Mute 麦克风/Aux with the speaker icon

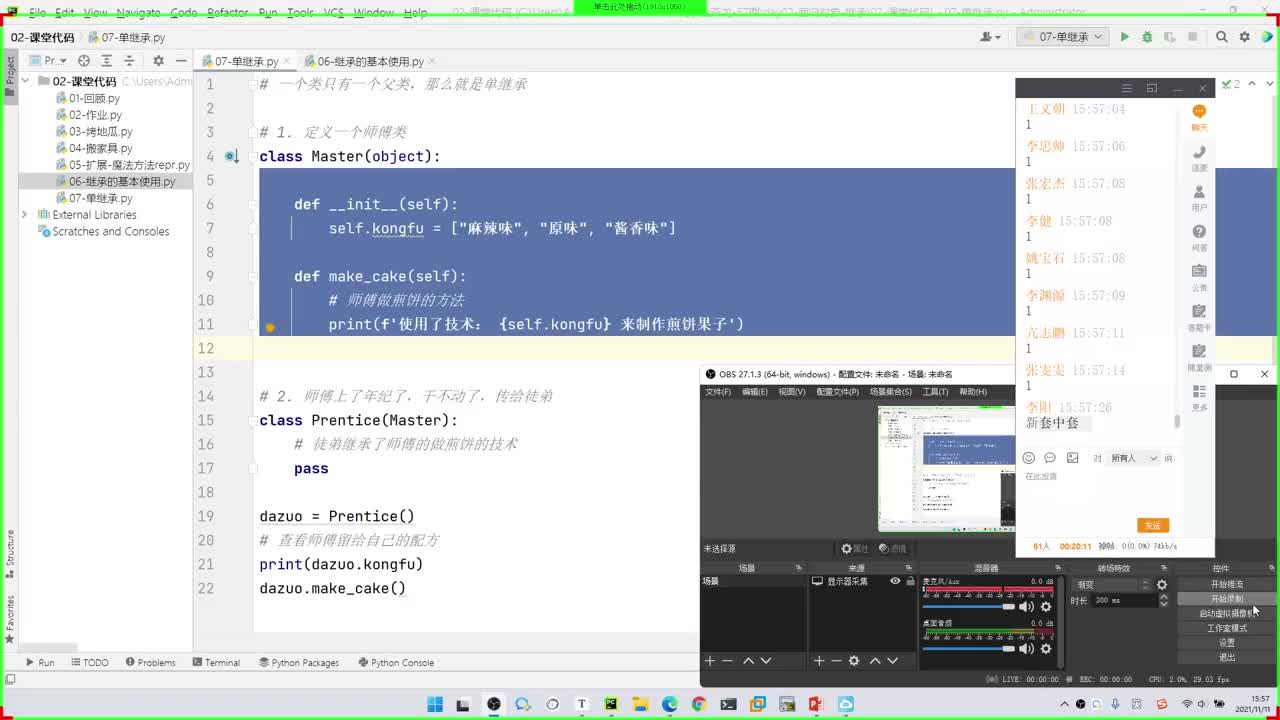pos(1026,607)
